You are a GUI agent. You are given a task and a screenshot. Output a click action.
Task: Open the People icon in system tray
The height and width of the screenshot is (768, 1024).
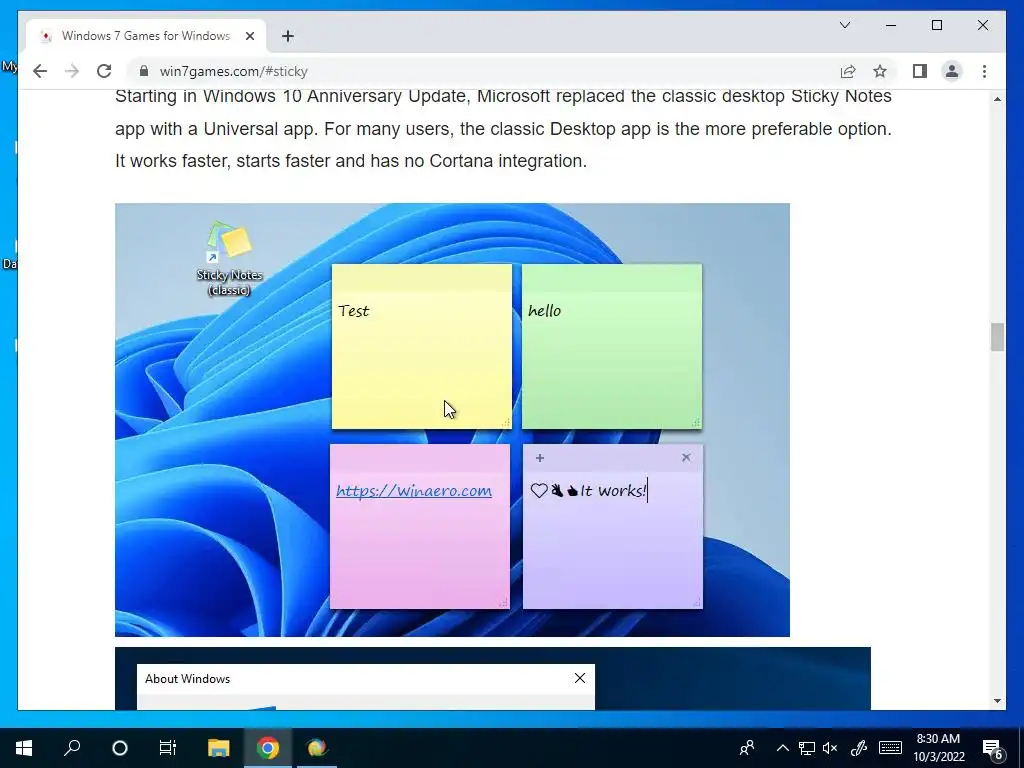coord(747,748)
